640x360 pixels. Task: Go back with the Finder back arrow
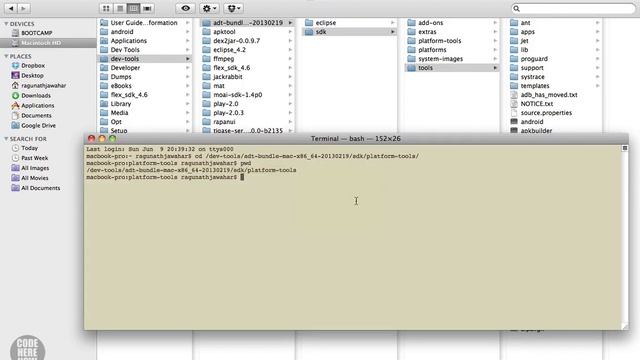click(x=11, y=8)
